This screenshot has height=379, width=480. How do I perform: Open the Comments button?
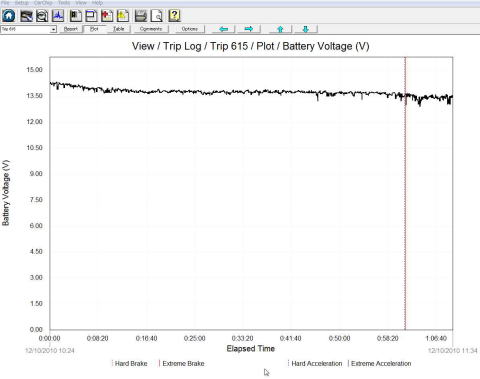(151, 29)
